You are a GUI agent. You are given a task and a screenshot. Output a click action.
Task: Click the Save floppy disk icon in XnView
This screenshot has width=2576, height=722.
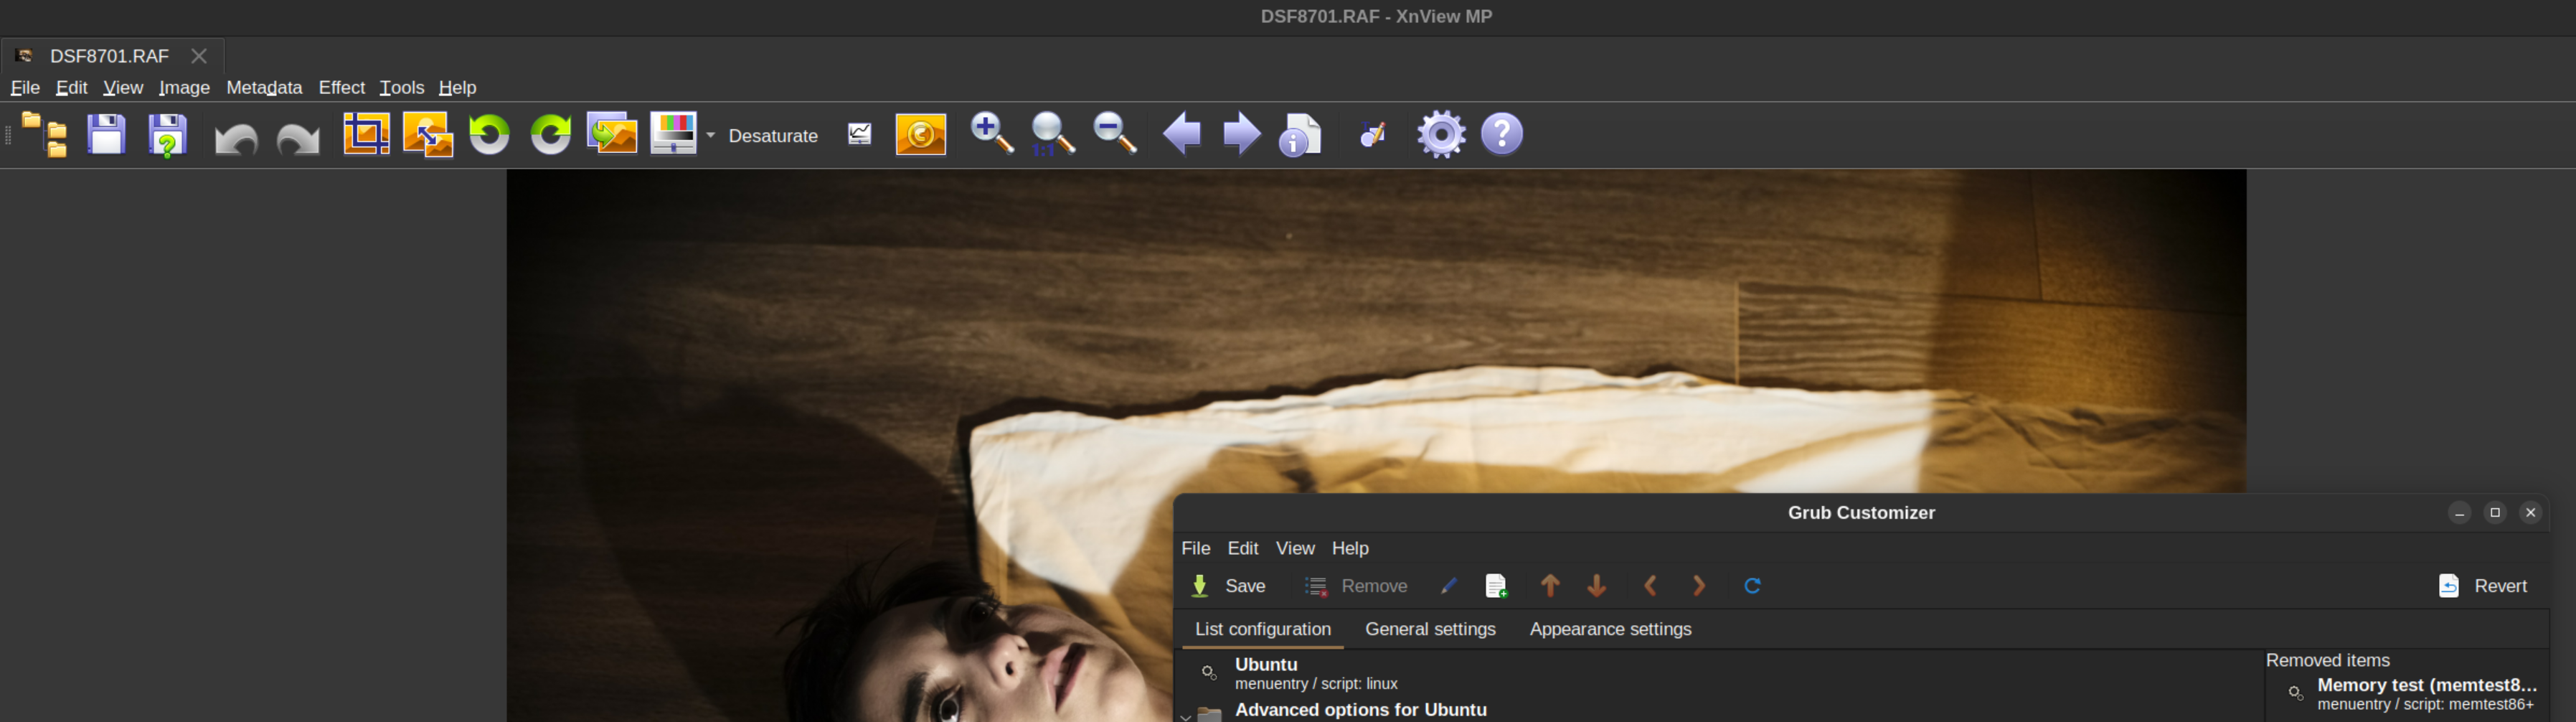point(106,134)
